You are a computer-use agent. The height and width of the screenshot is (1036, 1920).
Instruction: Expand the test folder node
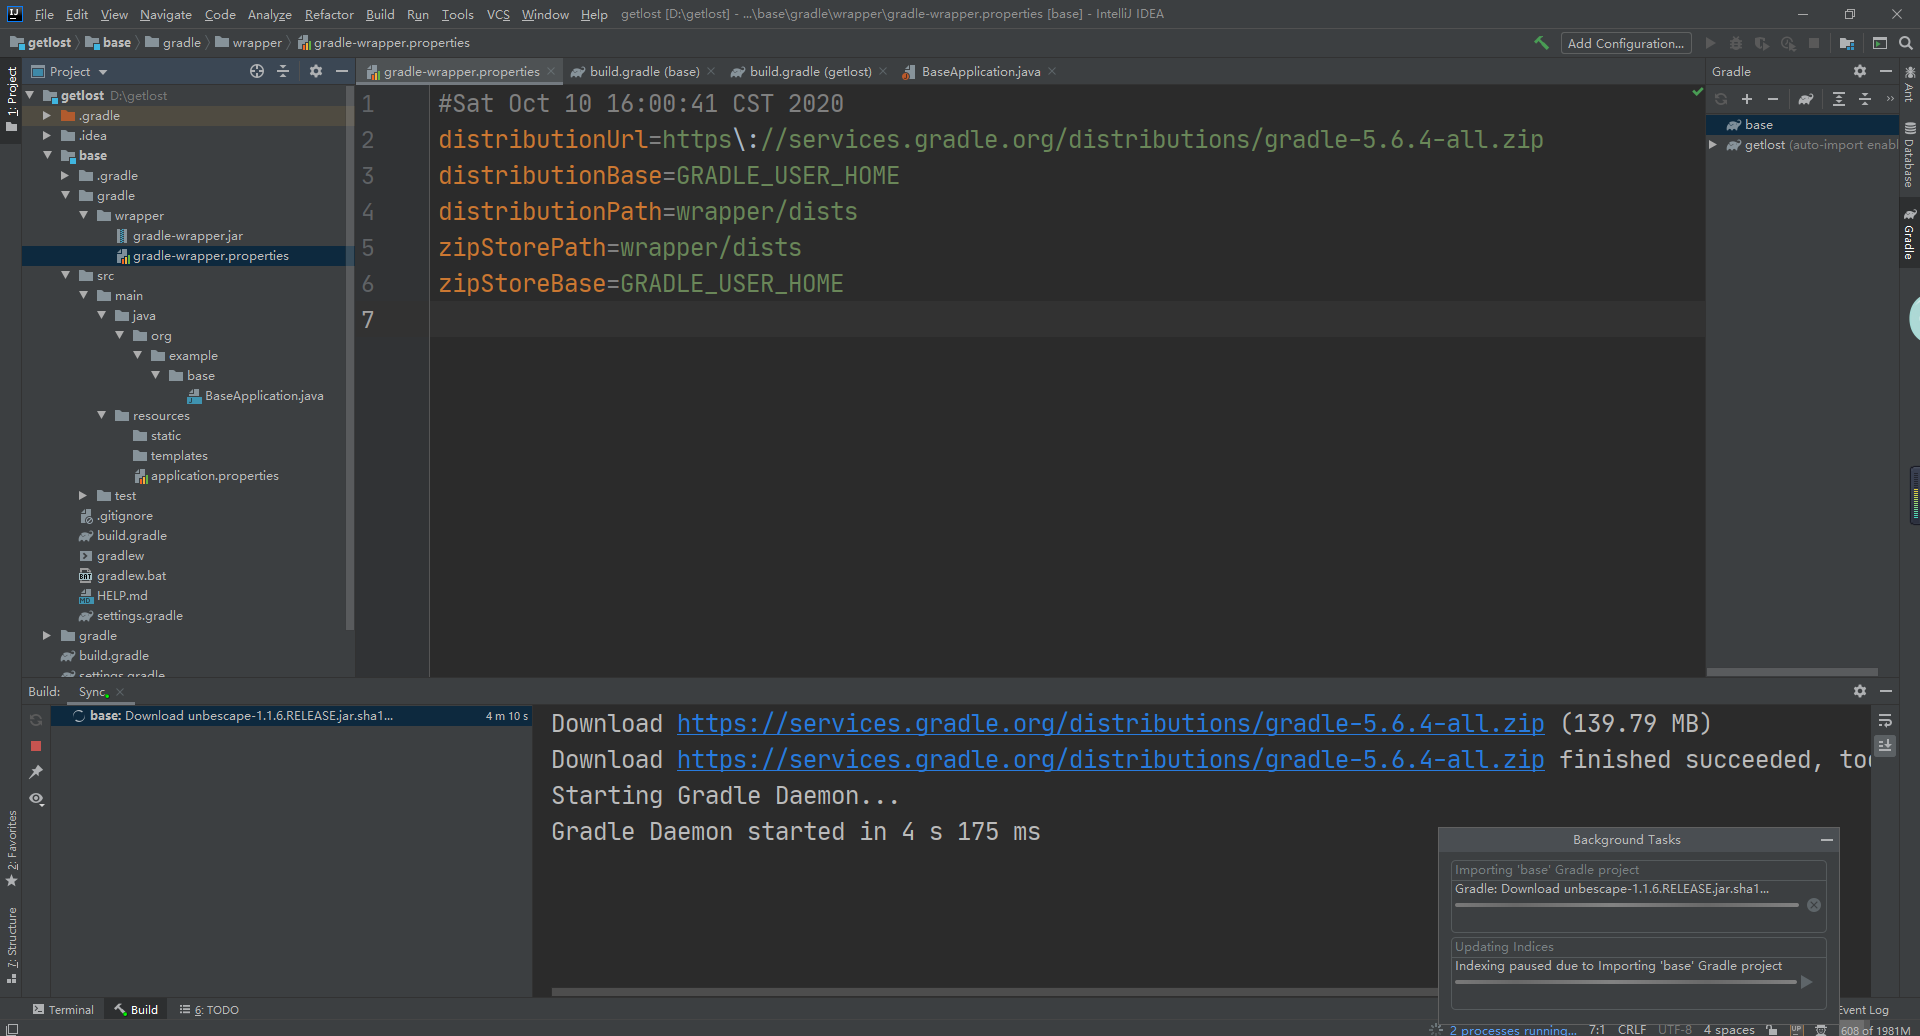point(83,495)
